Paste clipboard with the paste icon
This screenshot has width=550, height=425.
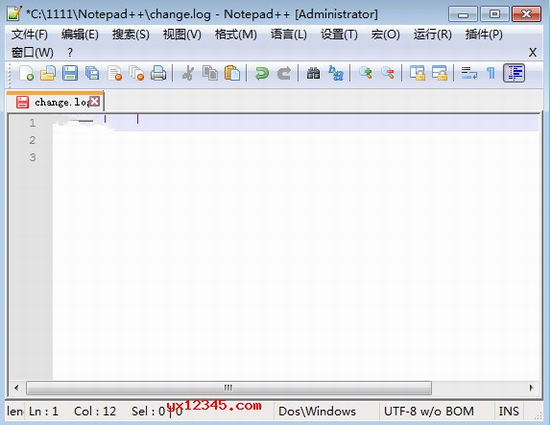pos(232,73)
